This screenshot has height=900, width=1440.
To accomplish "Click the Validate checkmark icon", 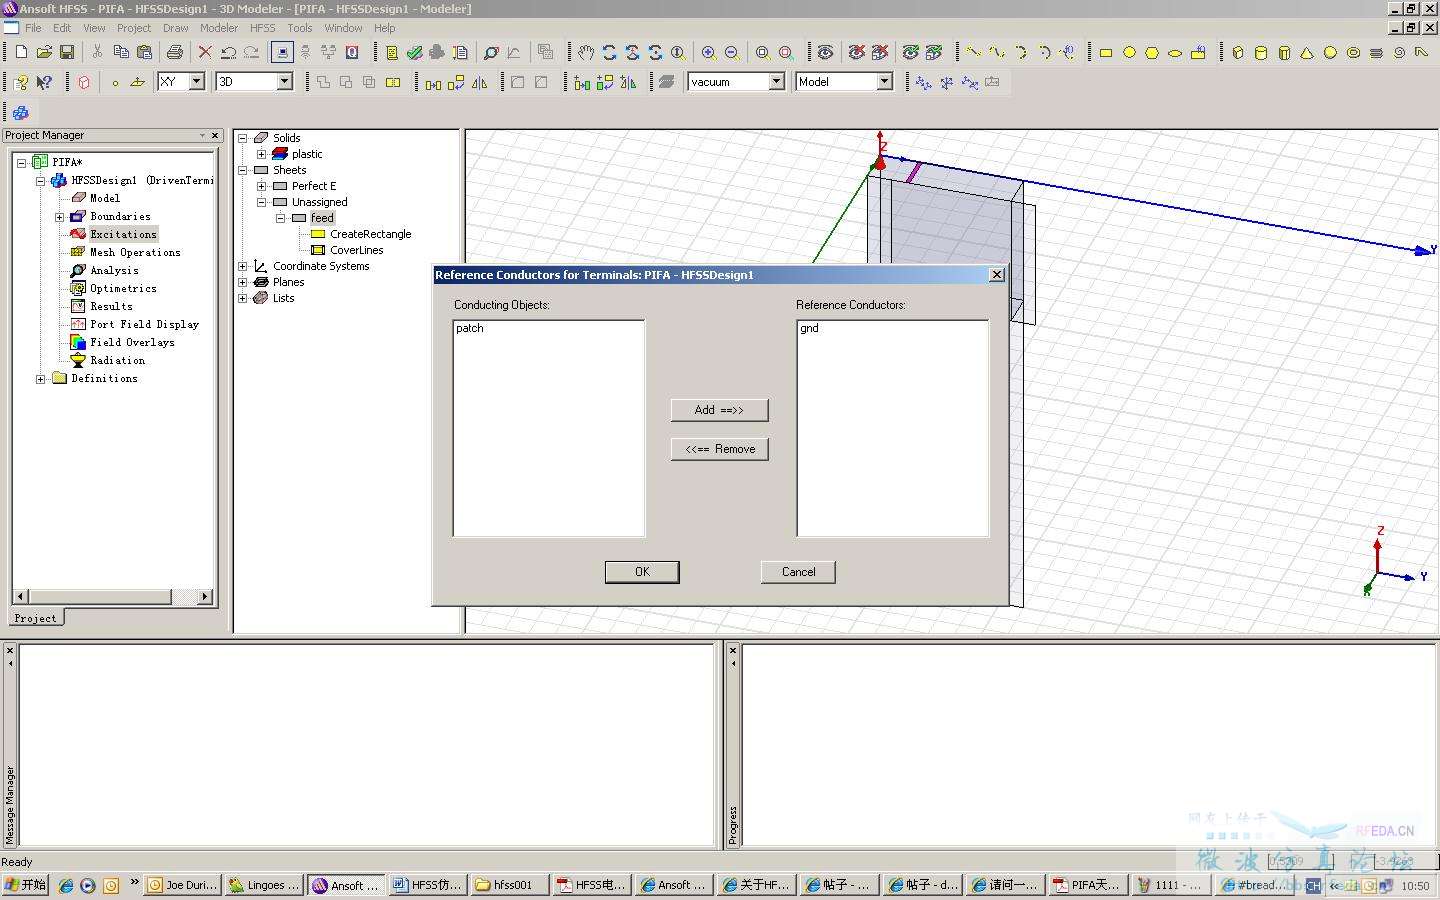I will (414, 52).
